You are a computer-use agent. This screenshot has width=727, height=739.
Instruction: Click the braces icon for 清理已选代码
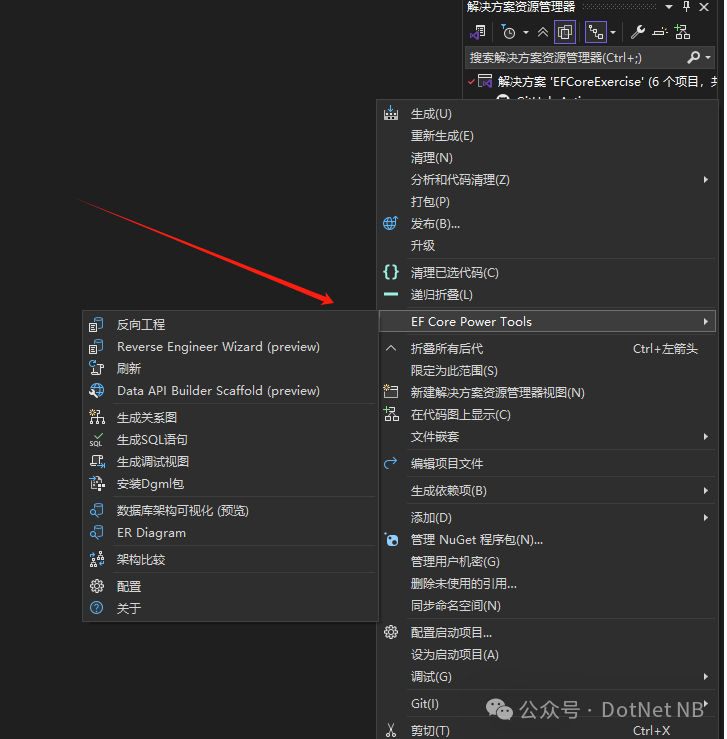pos(391,272)
